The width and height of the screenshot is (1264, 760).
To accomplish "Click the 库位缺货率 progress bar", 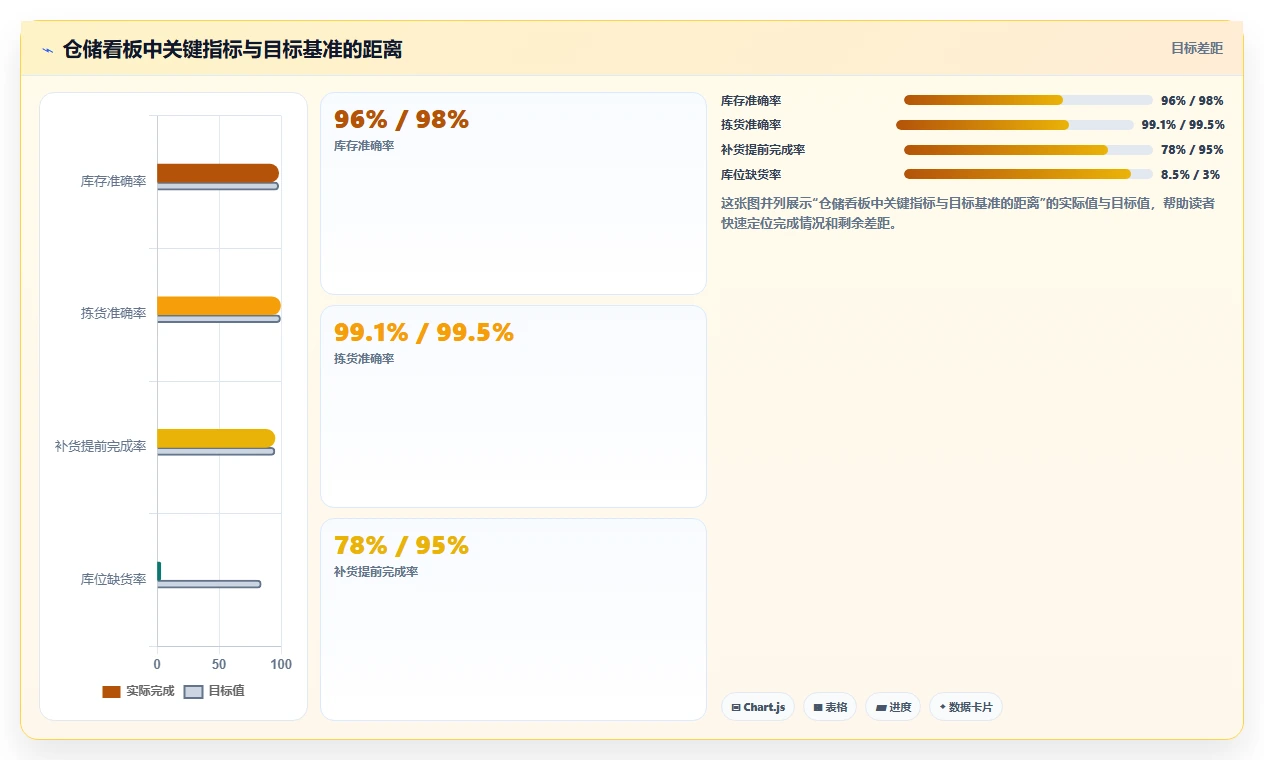I will pyautogui.click(x=1028, y=174).
